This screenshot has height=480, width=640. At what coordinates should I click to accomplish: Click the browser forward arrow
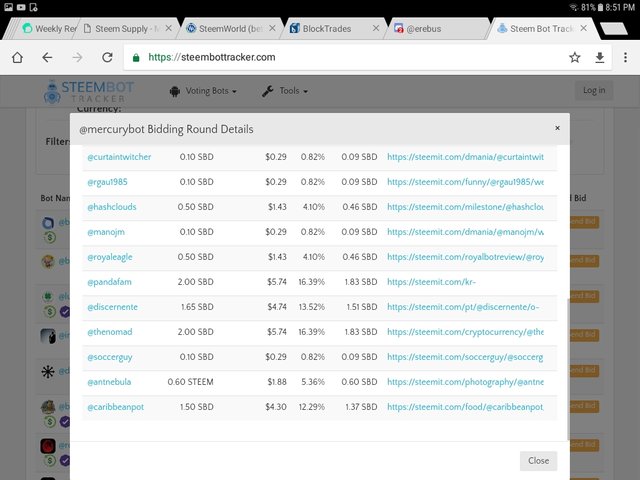77,58
